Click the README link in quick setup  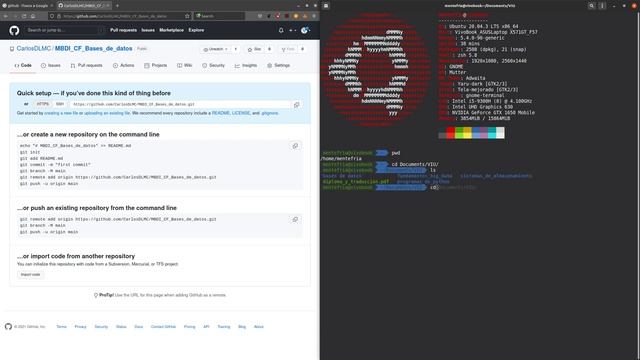(x=220, y=113)
